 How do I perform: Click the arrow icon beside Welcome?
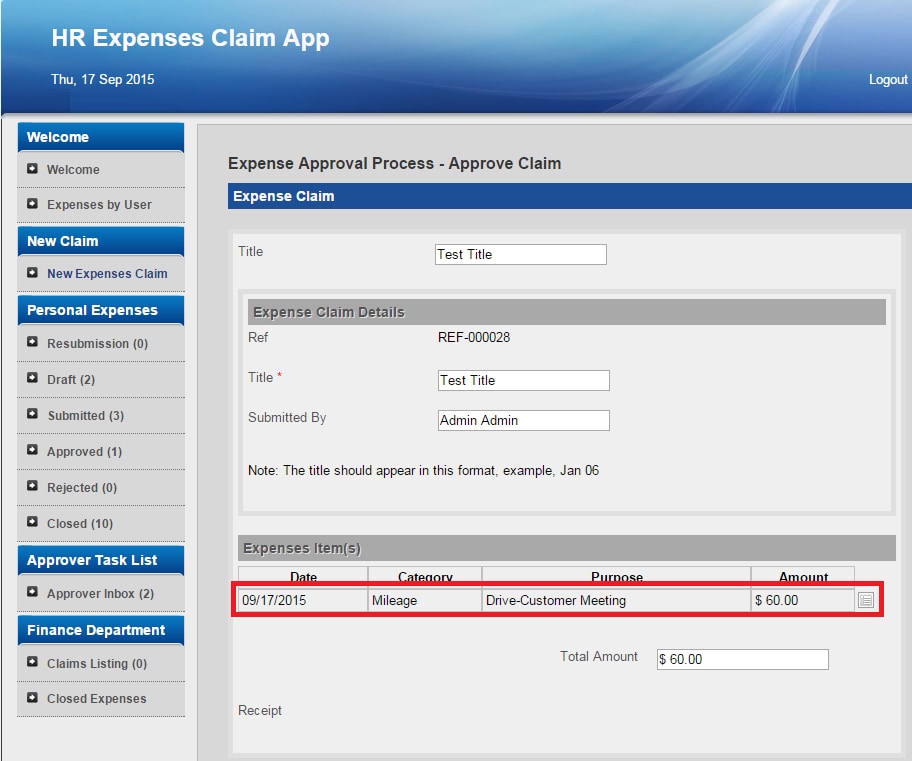tap(33, 169)
